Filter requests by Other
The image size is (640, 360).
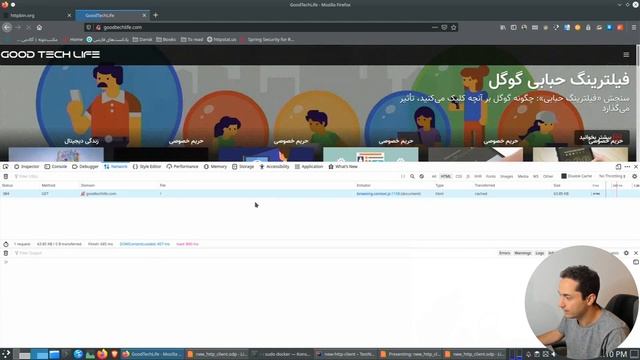[548, 176]
